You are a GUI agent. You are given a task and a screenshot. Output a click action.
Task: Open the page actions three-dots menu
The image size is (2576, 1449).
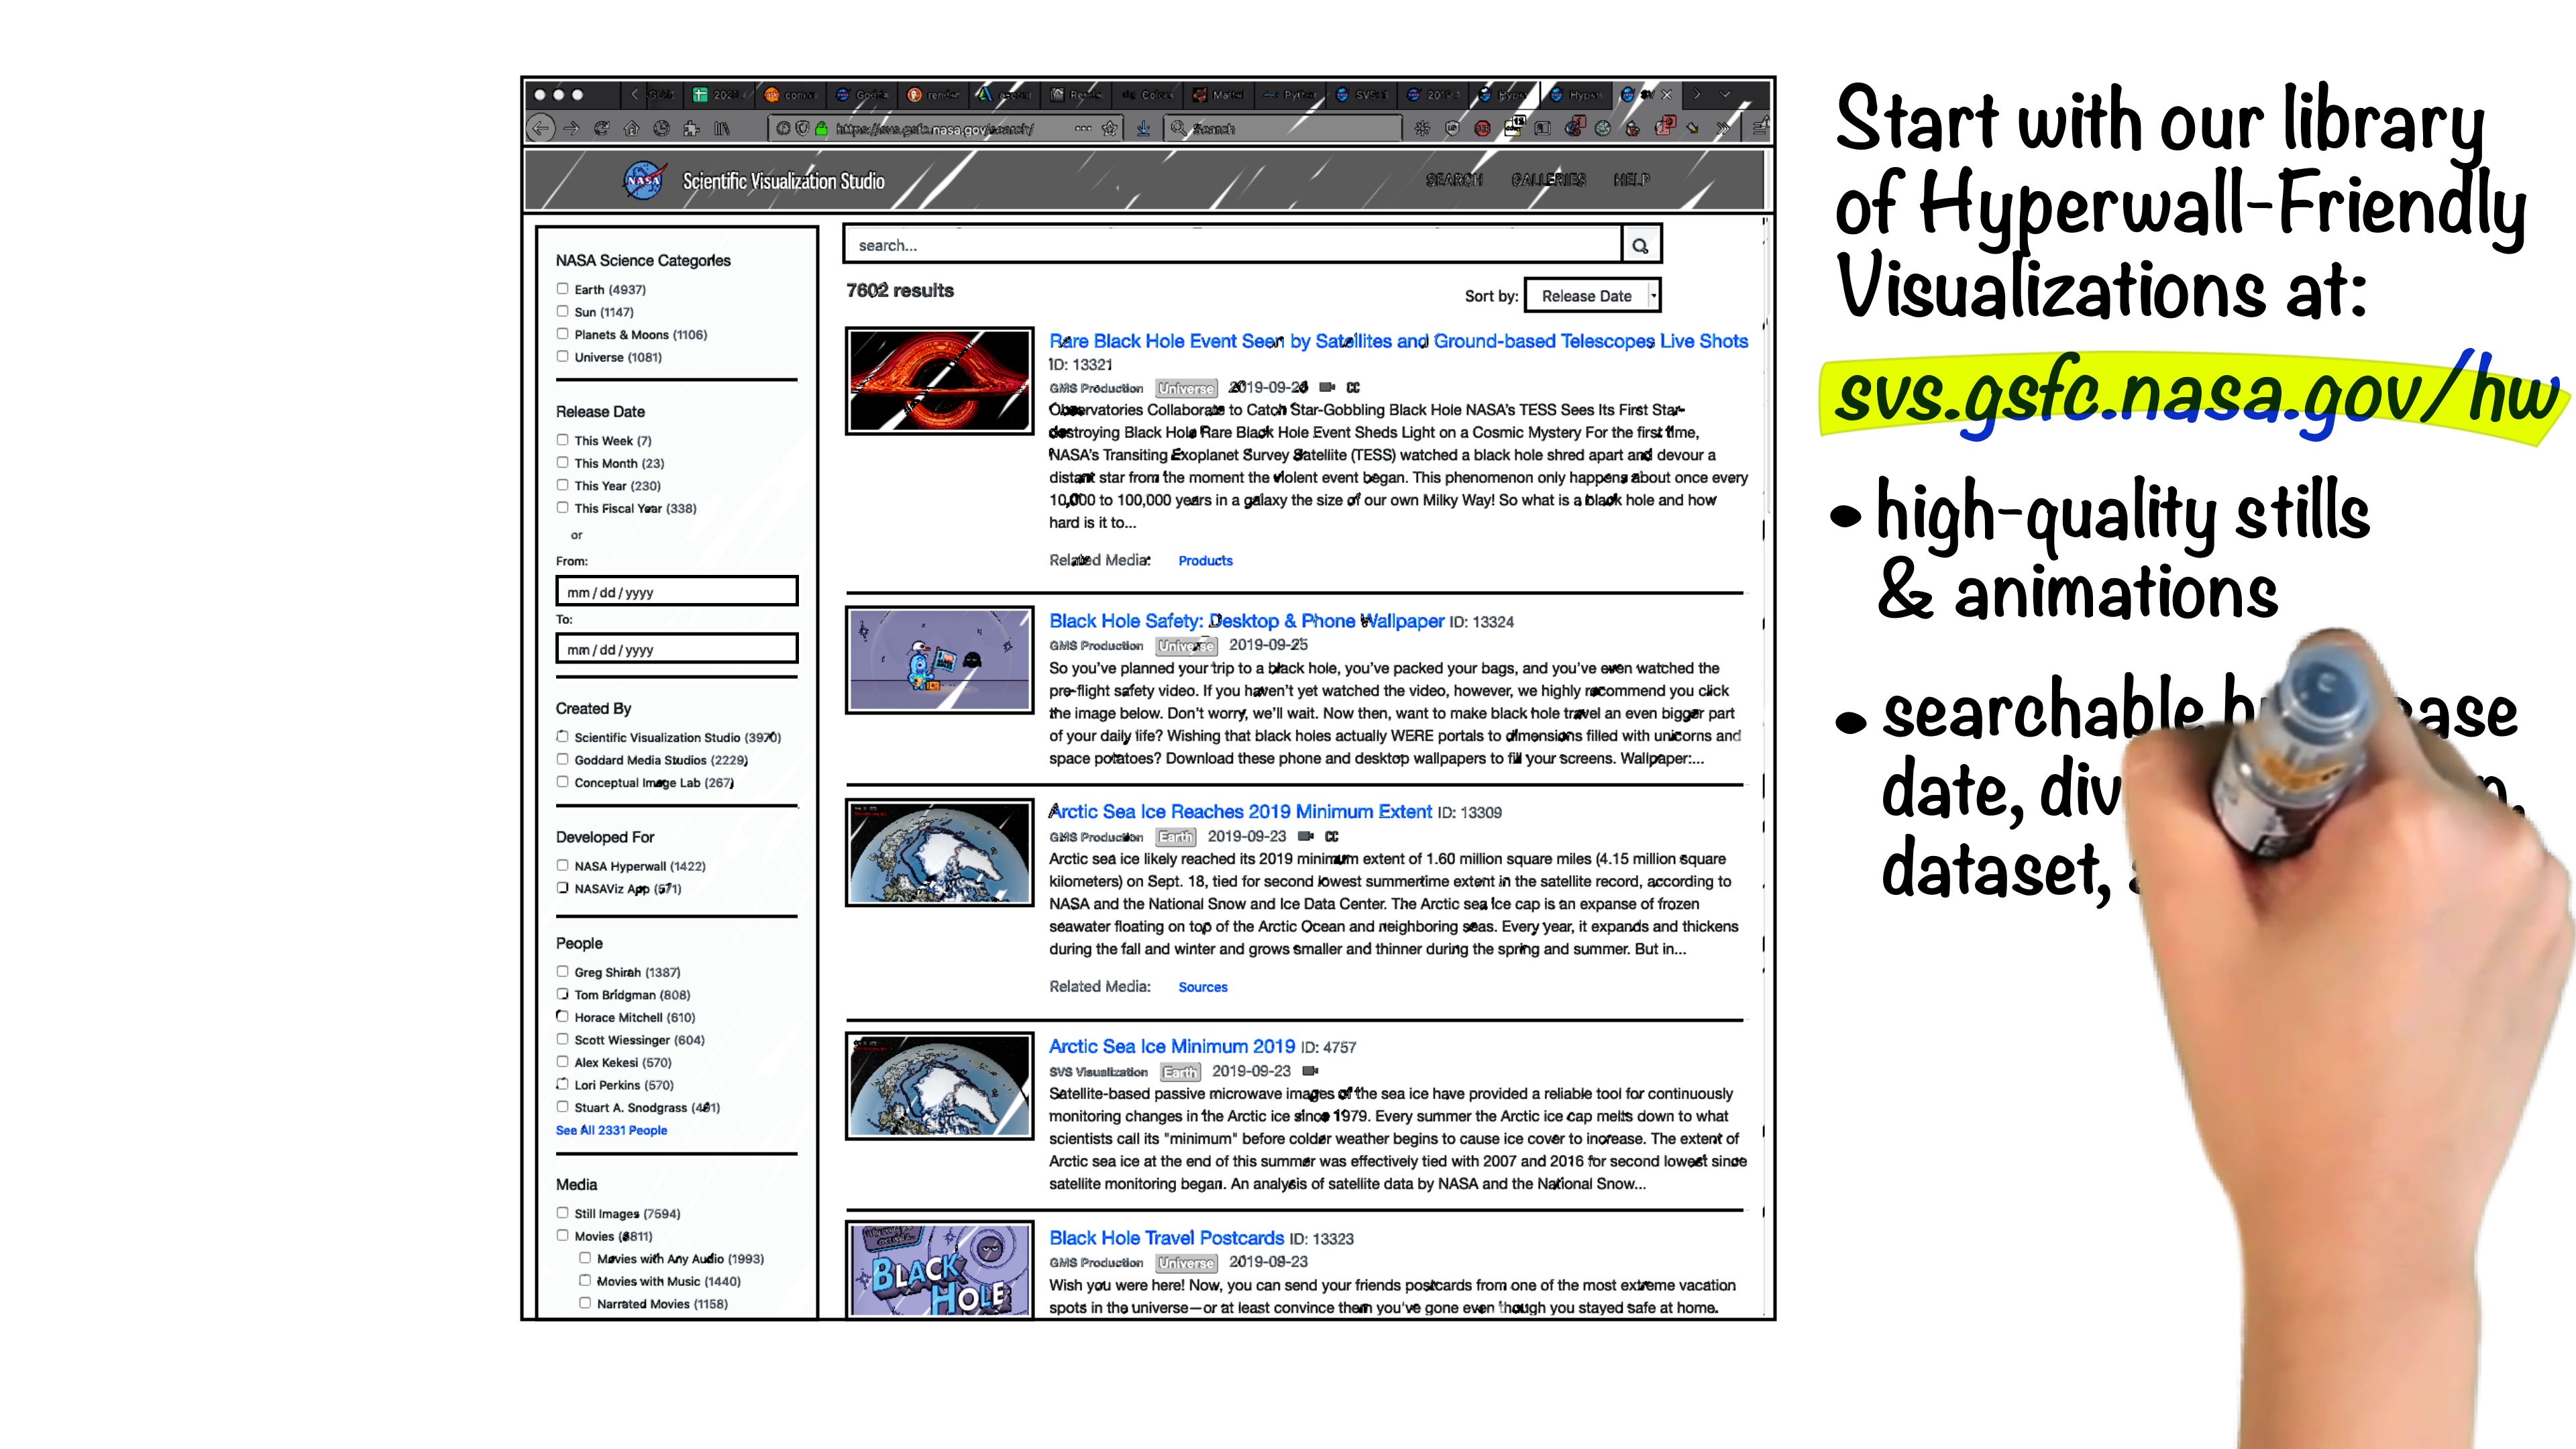coord(1083,128)
